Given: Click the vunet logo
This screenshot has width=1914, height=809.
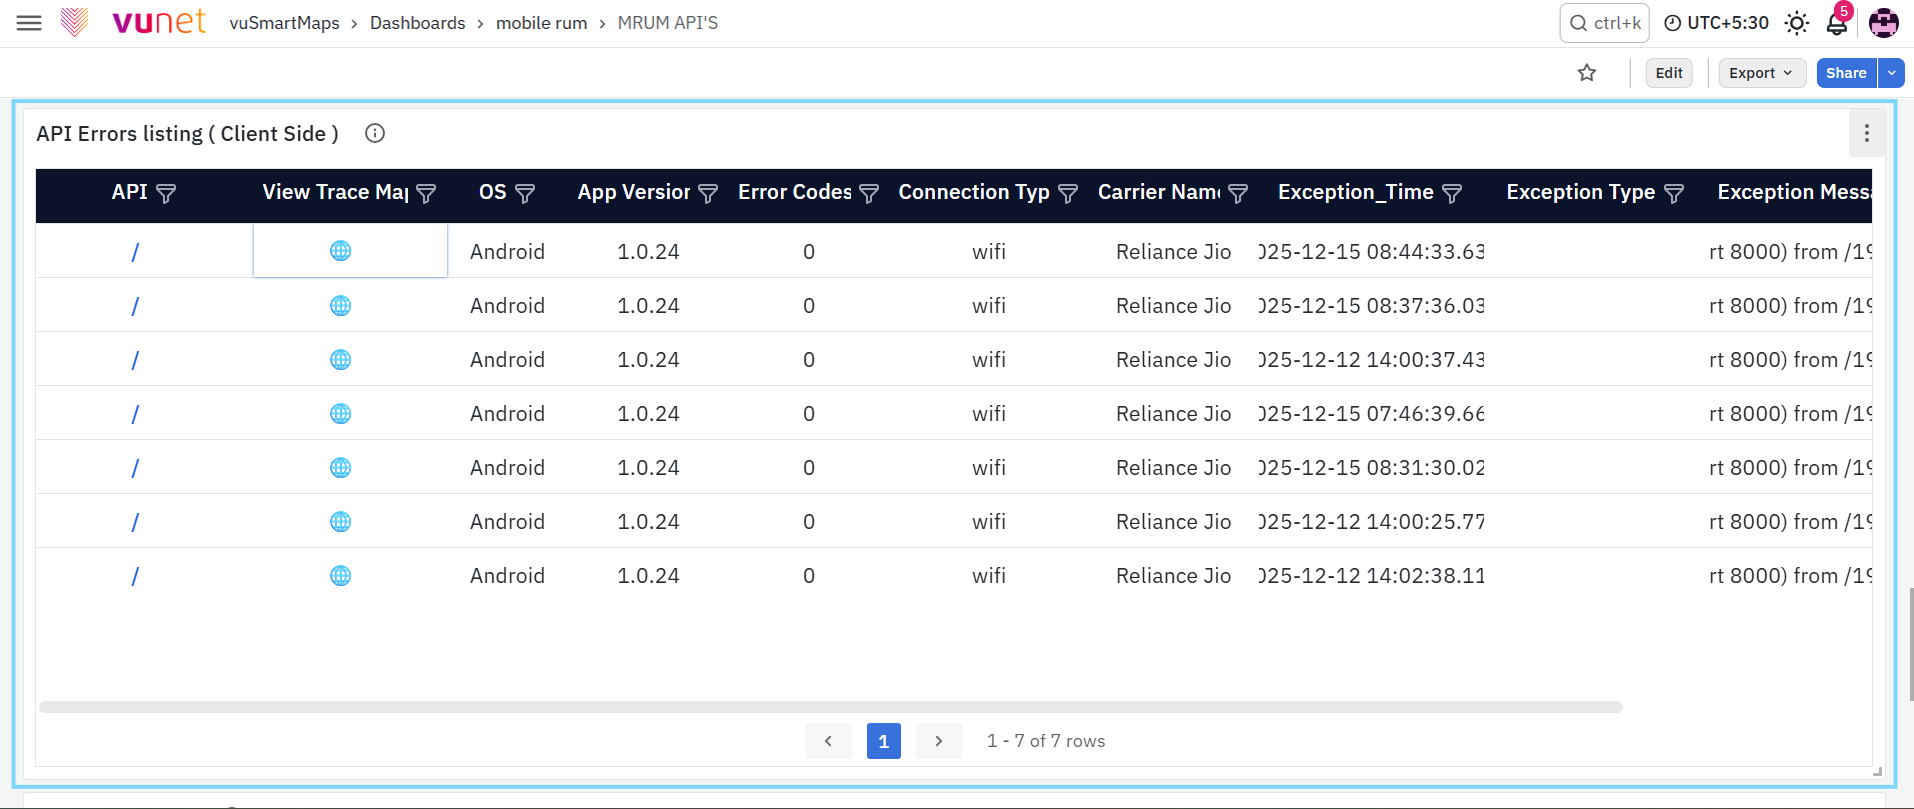Looking at the screenshot, I should 133,22.
